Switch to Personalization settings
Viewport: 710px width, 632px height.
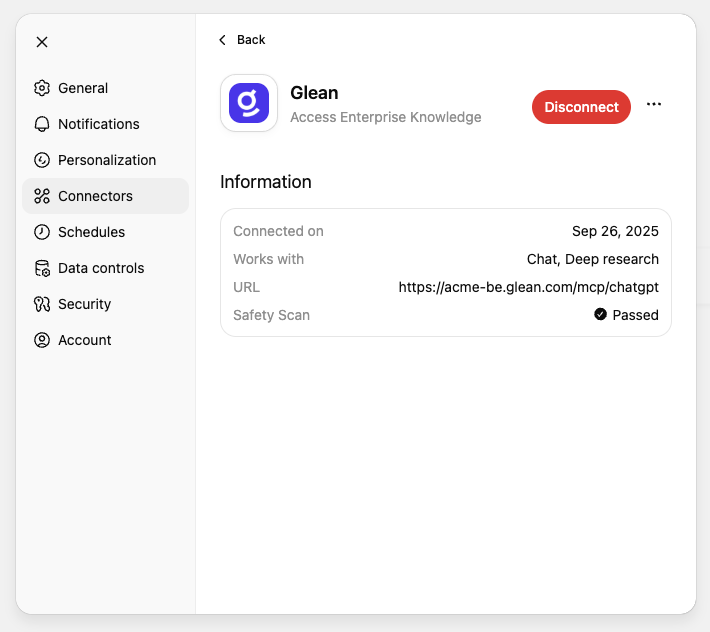[x=107, y=160]
